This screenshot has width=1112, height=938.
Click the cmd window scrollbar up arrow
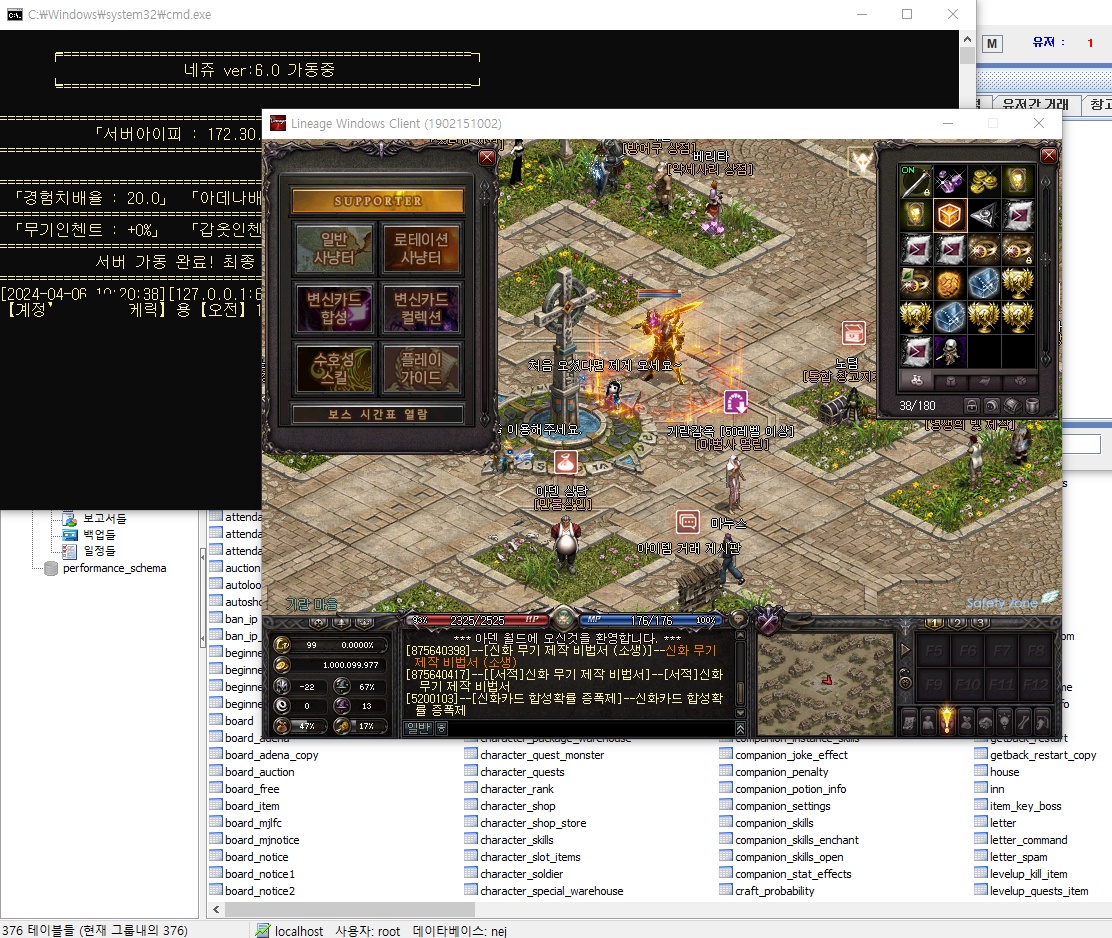tap(967, 38)
